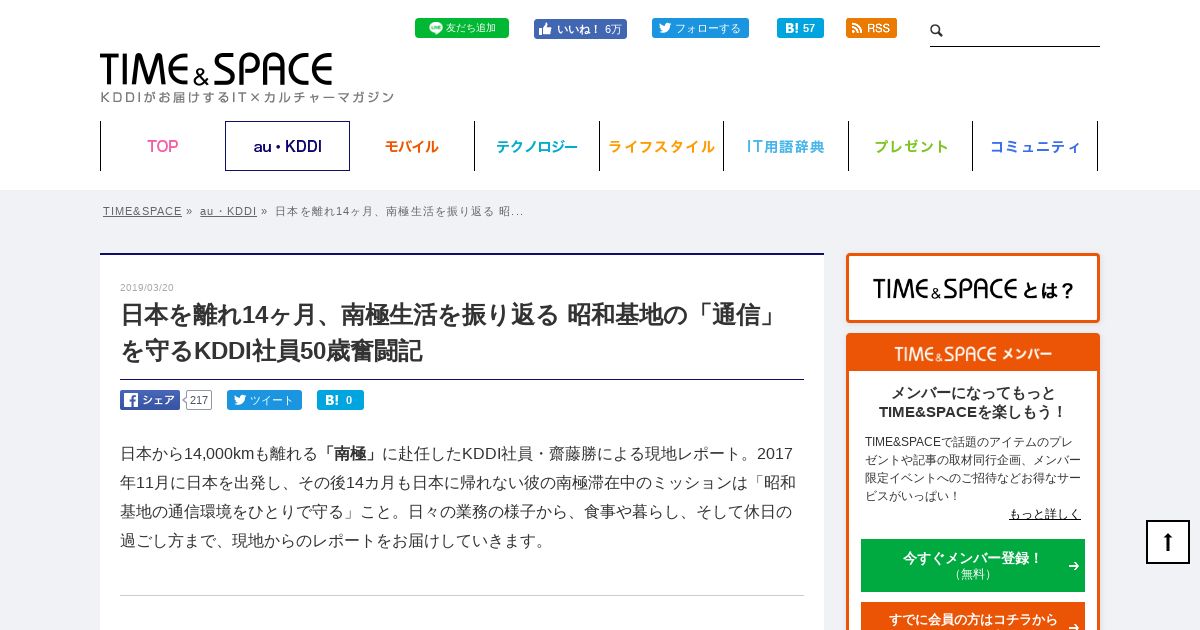Screen dimensions: 1200x630
Task: Click the 217 share count bubble
Action: [x=199, y=400]
